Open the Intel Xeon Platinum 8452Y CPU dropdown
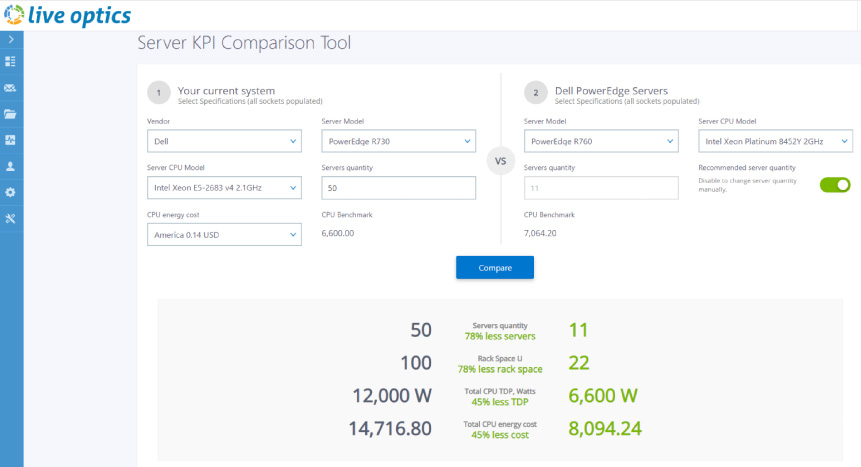 [775, 141]
